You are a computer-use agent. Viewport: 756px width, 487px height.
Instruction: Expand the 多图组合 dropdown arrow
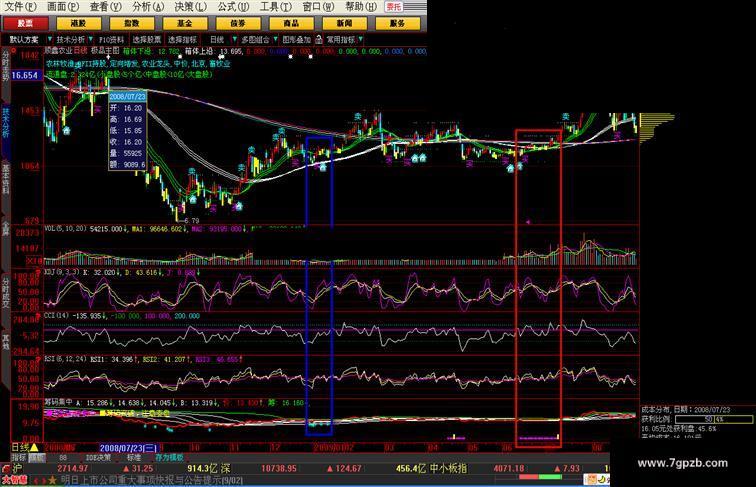pyautogui.click(x=275, y=39)
